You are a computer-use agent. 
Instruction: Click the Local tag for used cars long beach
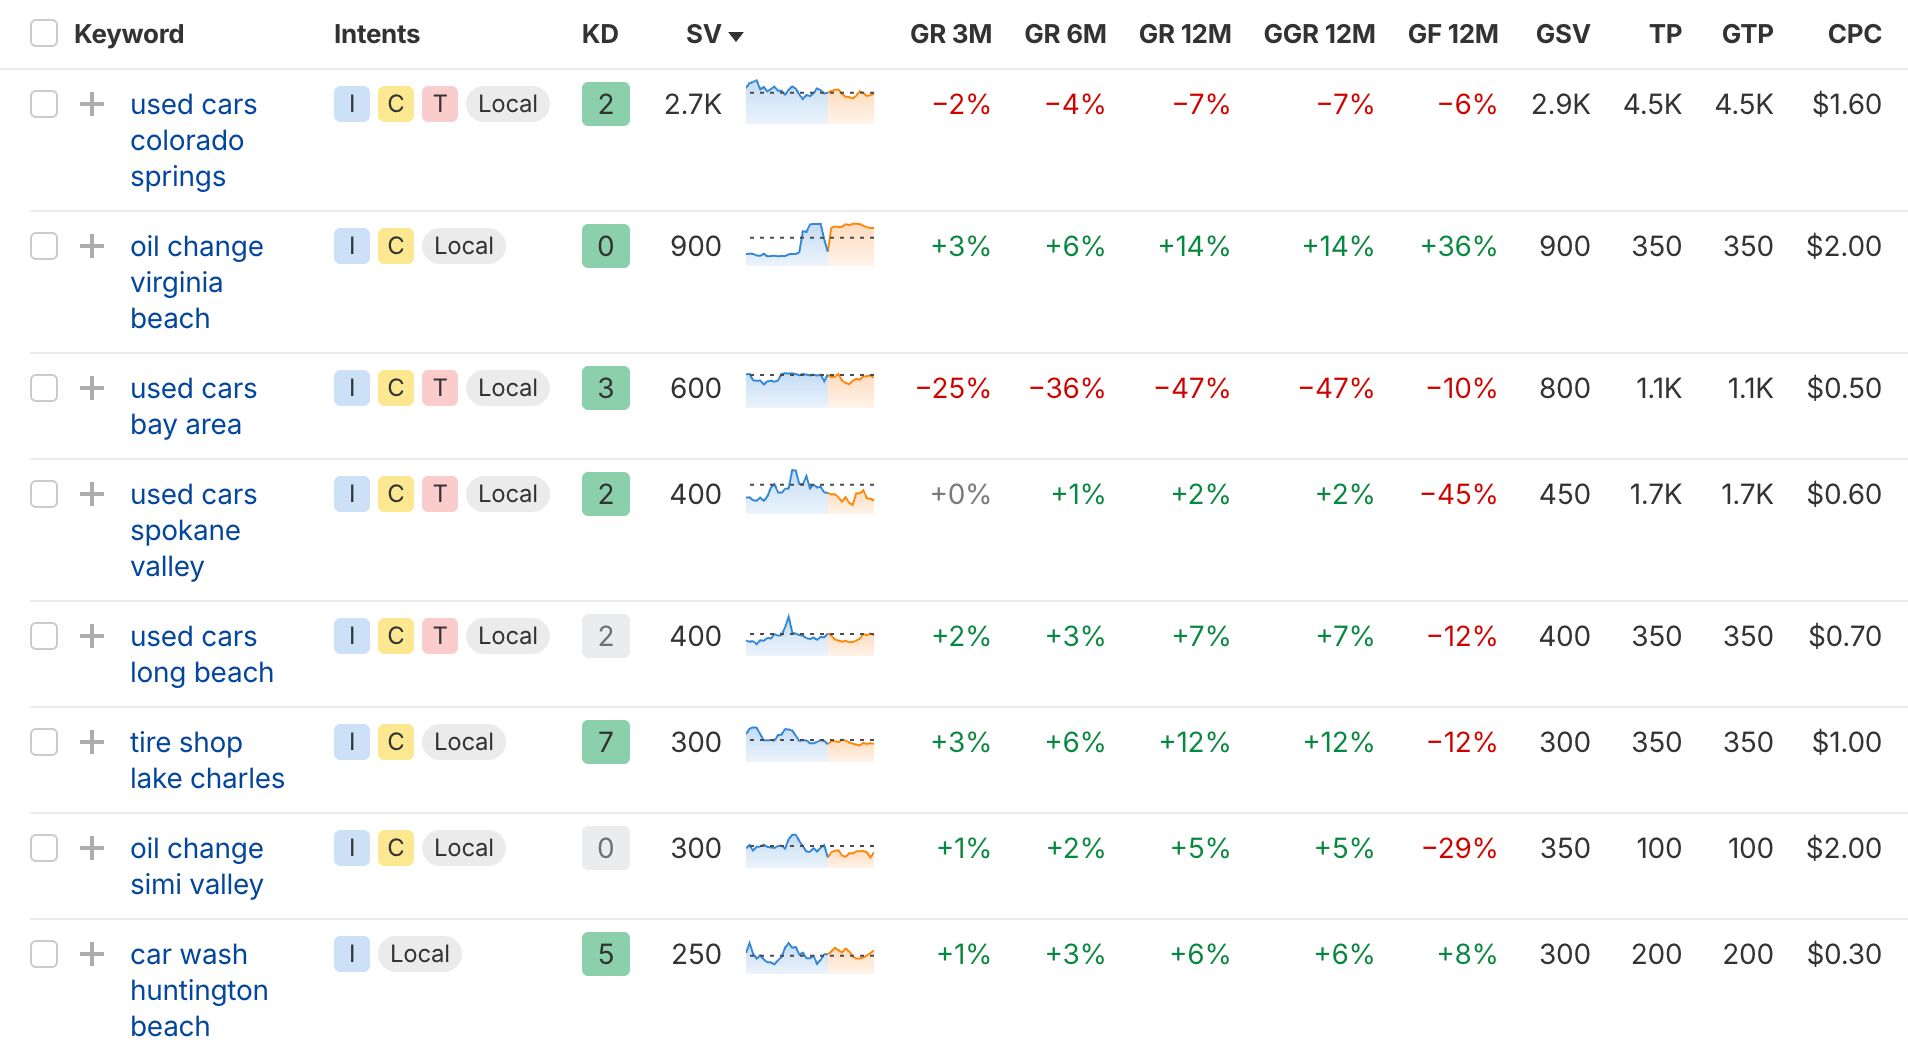508,636
